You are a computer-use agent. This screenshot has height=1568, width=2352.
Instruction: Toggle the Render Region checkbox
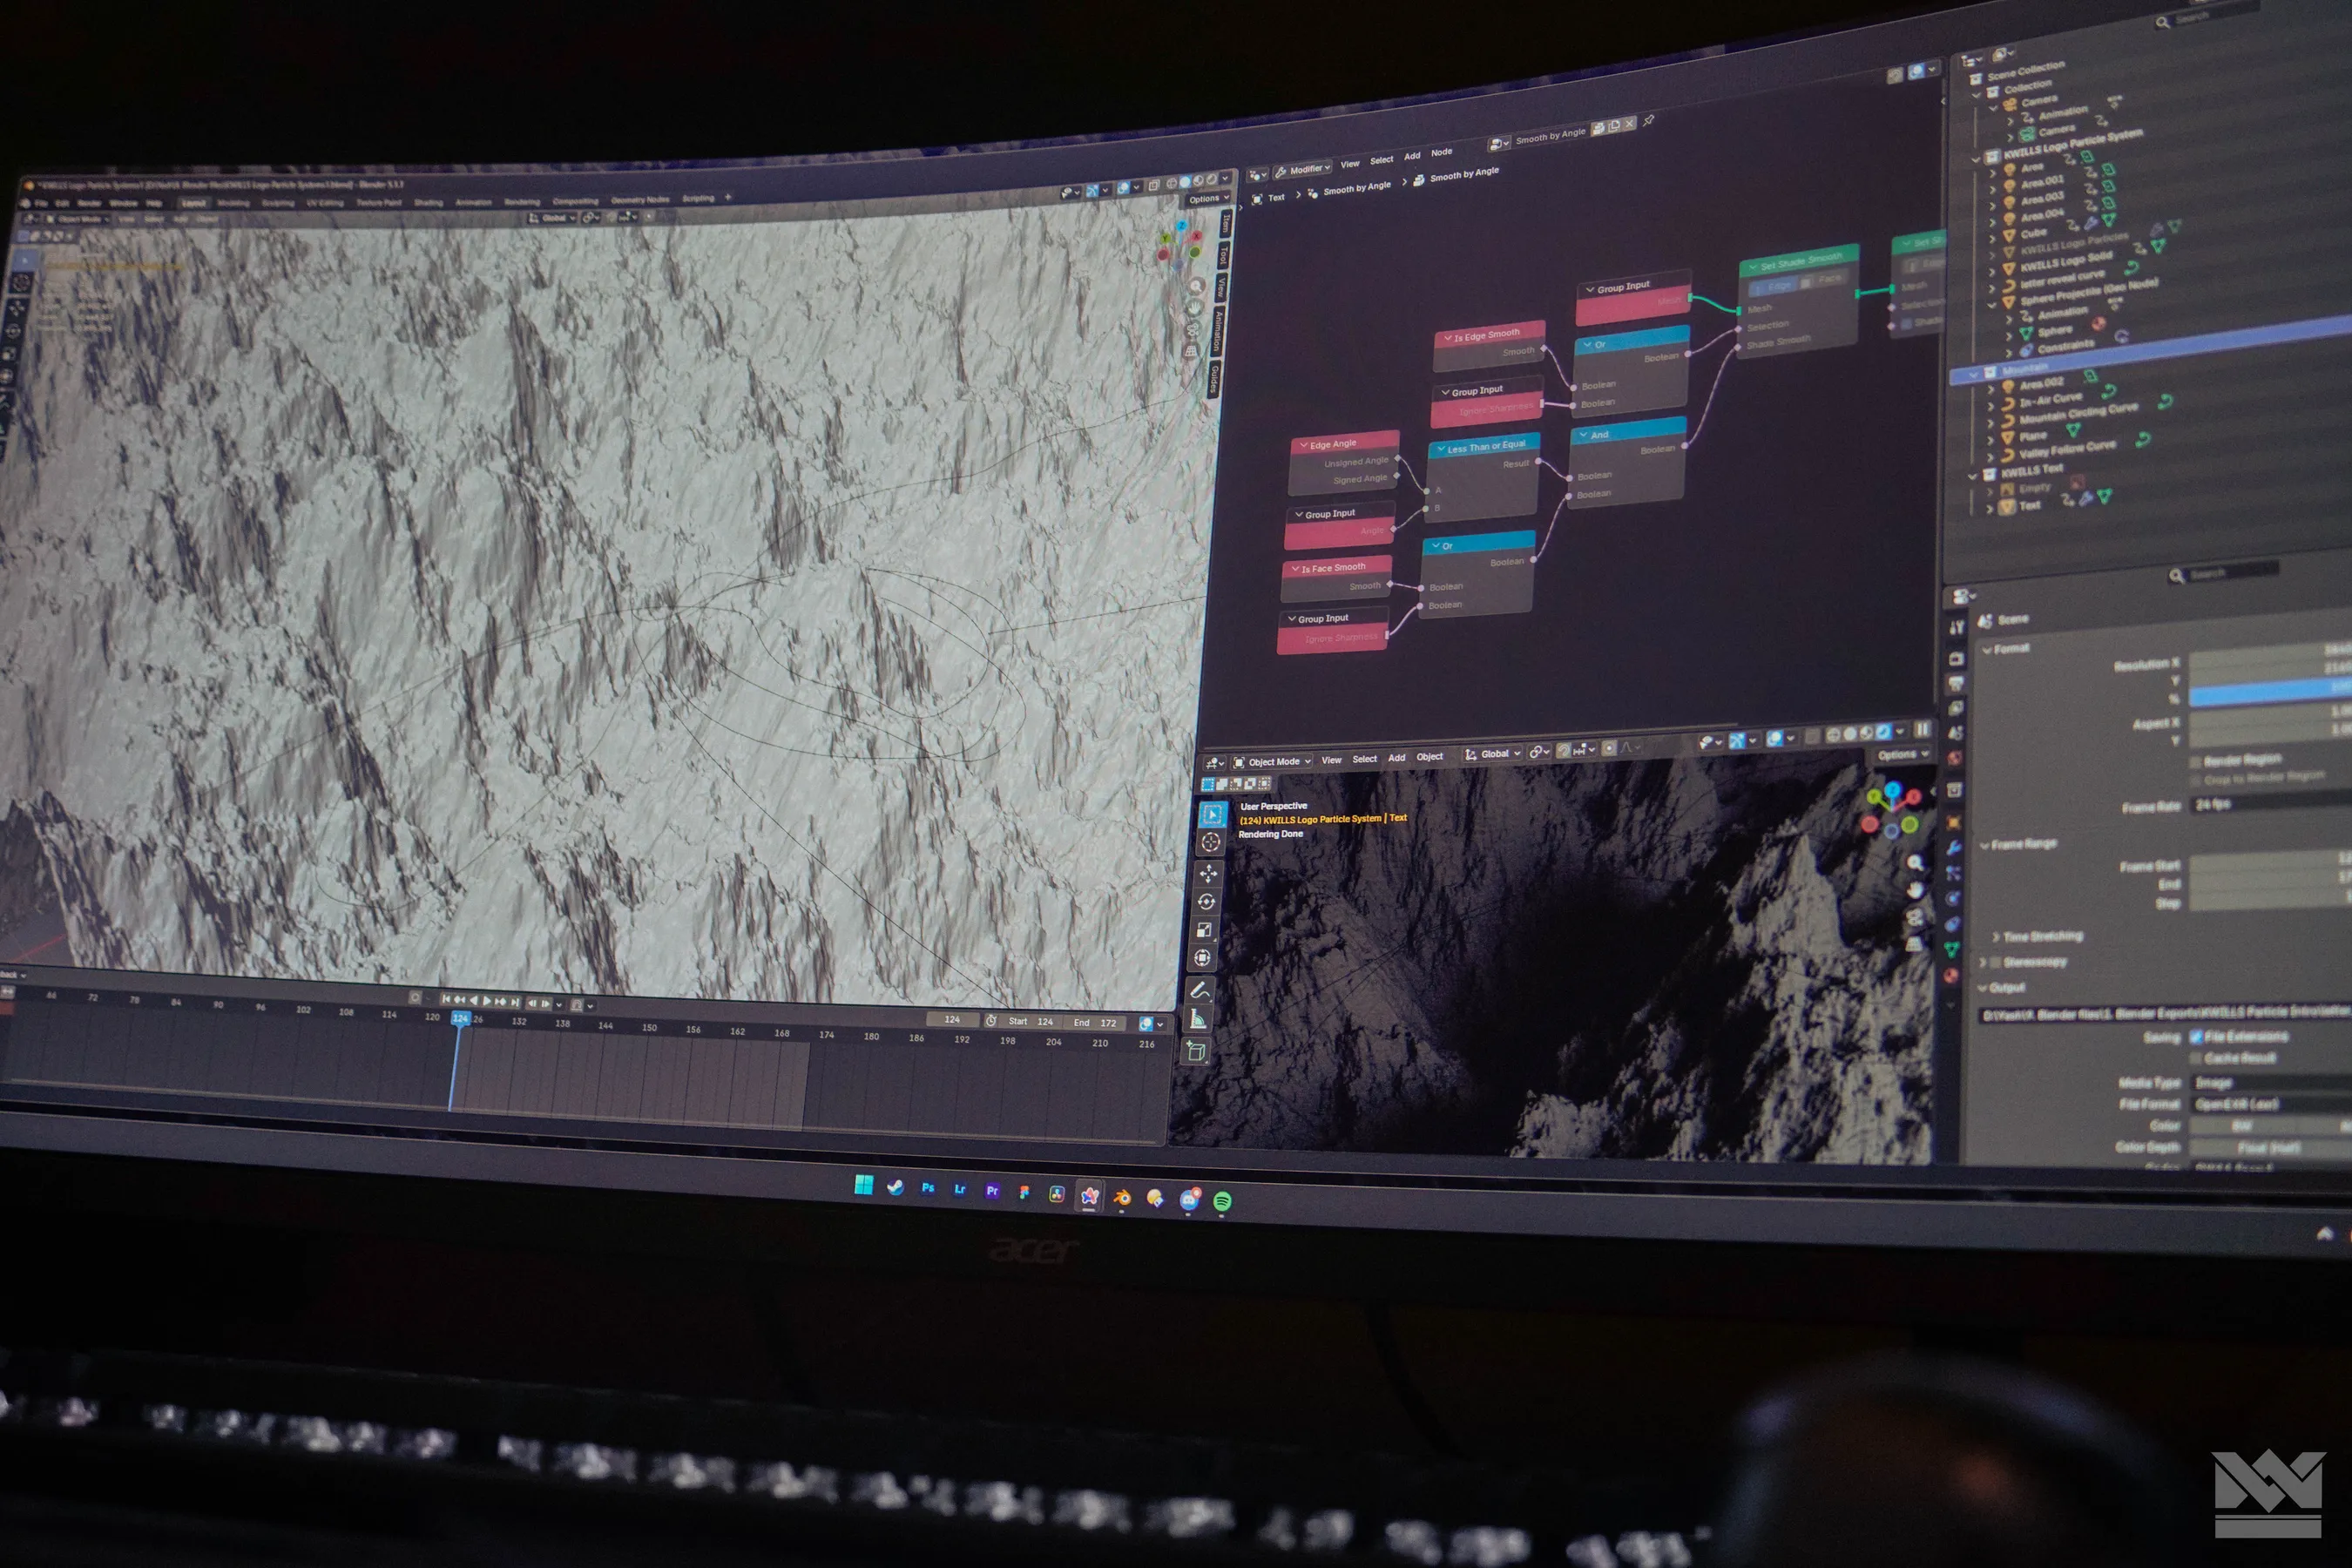point(2195,762)
